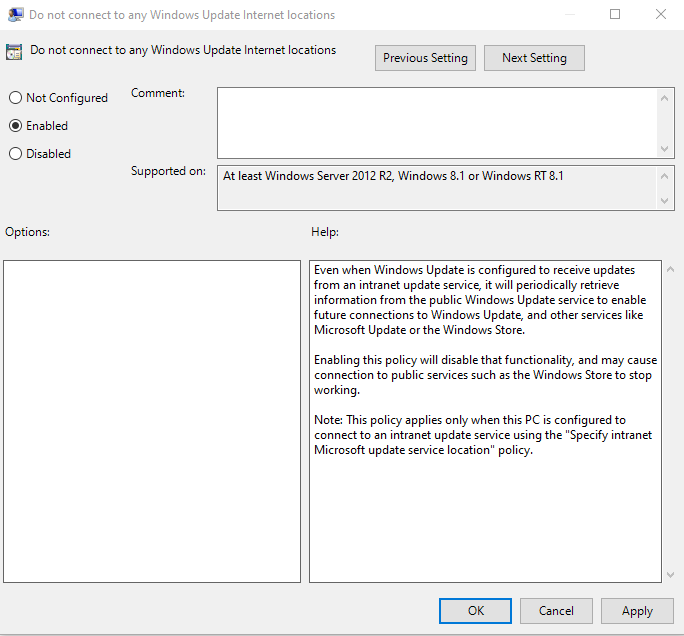Screen dimensions: 684x636
Task: Click the policy setting icon beside the heading
Action: (x=14, y=52)
